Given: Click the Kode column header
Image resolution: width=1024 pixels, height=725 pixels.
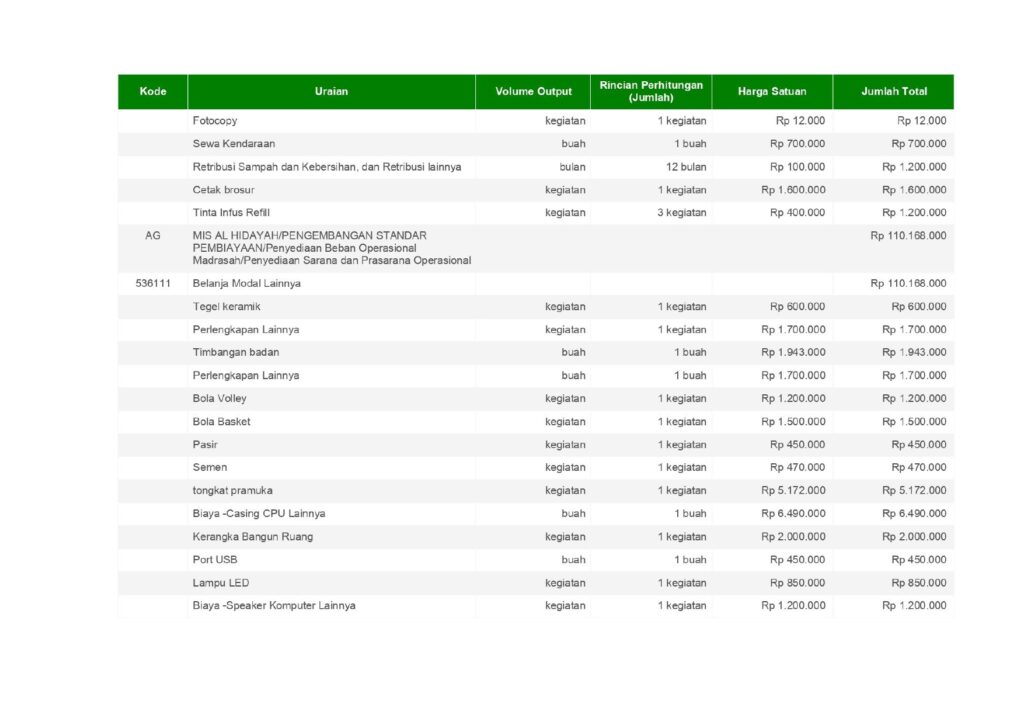Looking at the screenshot, I should 152,91.
